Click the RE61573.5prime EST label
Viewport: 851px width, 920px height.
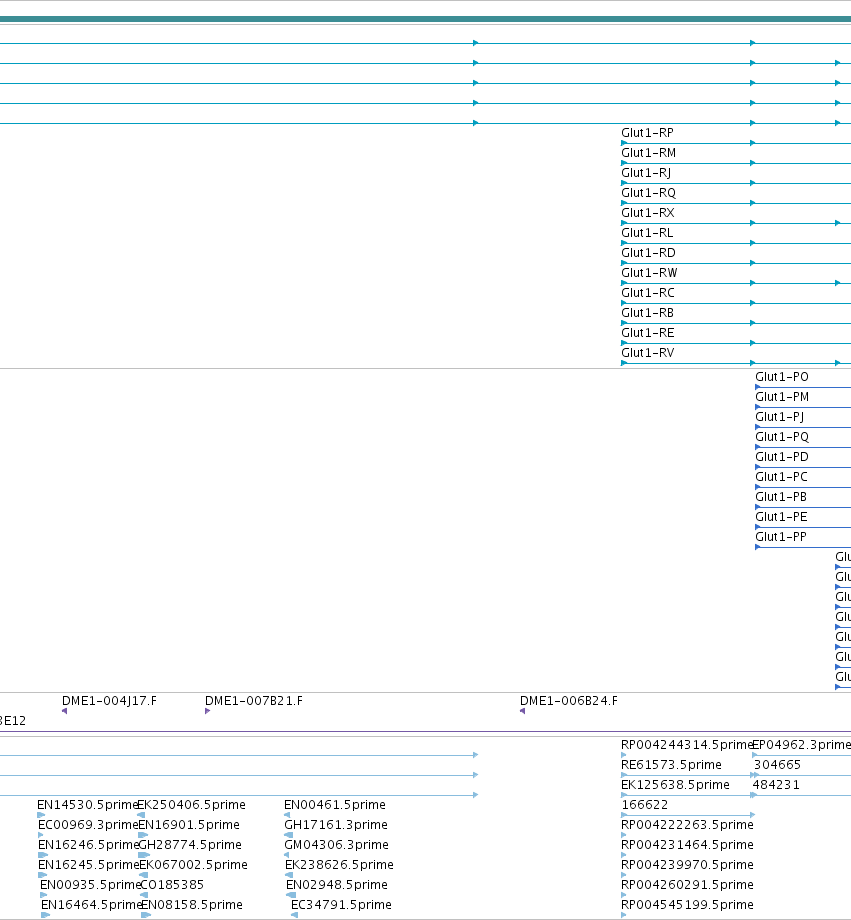pos(671,765)
